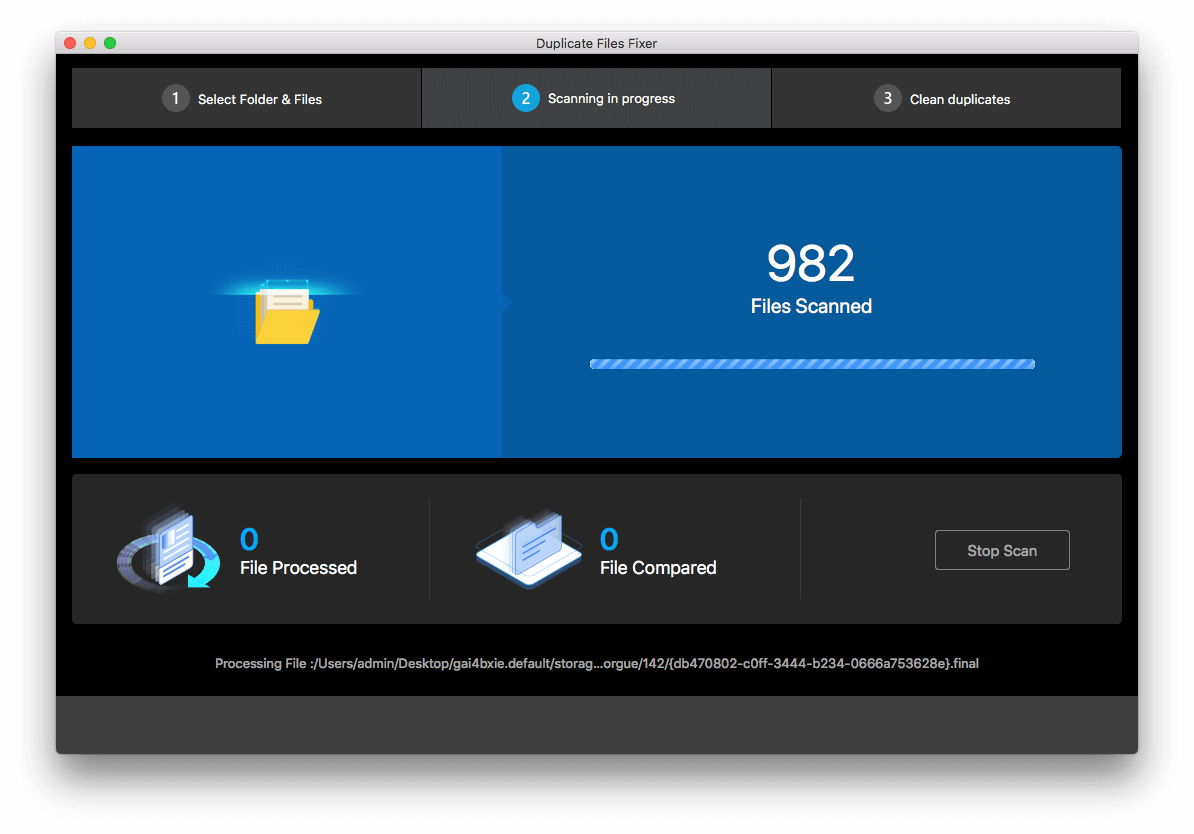
Task: Open the Clean duplicates step
Action: click(x=946, y=98)
